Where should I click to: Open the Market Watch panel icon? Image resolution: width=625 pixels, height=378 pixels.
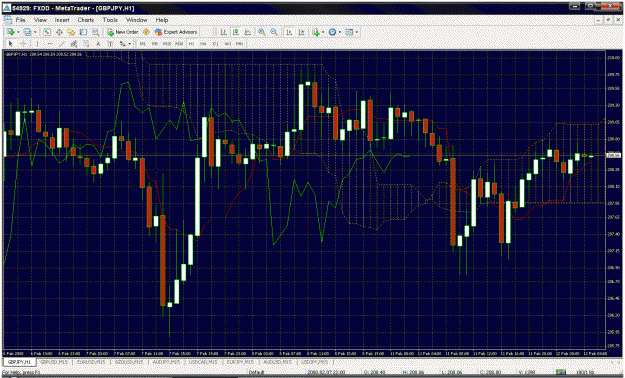pos(47,32)
